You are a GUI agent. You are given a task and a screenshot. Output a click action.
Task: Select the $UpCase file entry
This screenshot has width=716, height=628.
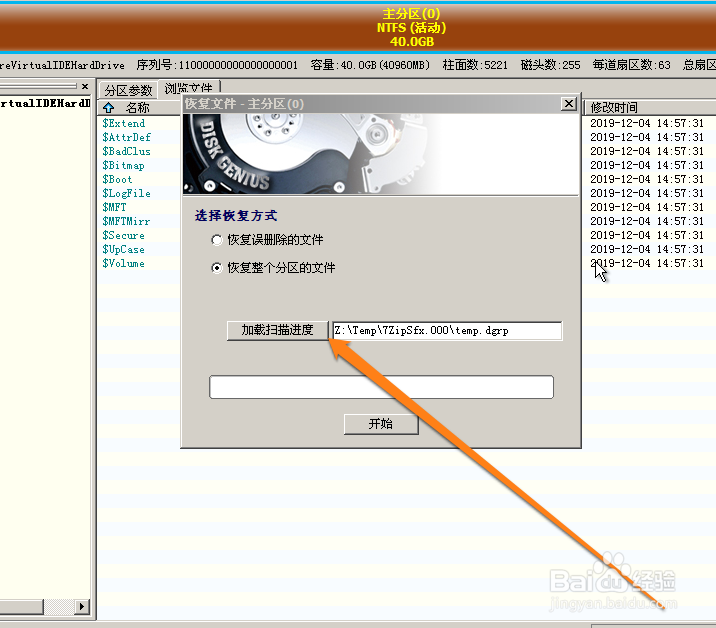[x=123, y=249]
